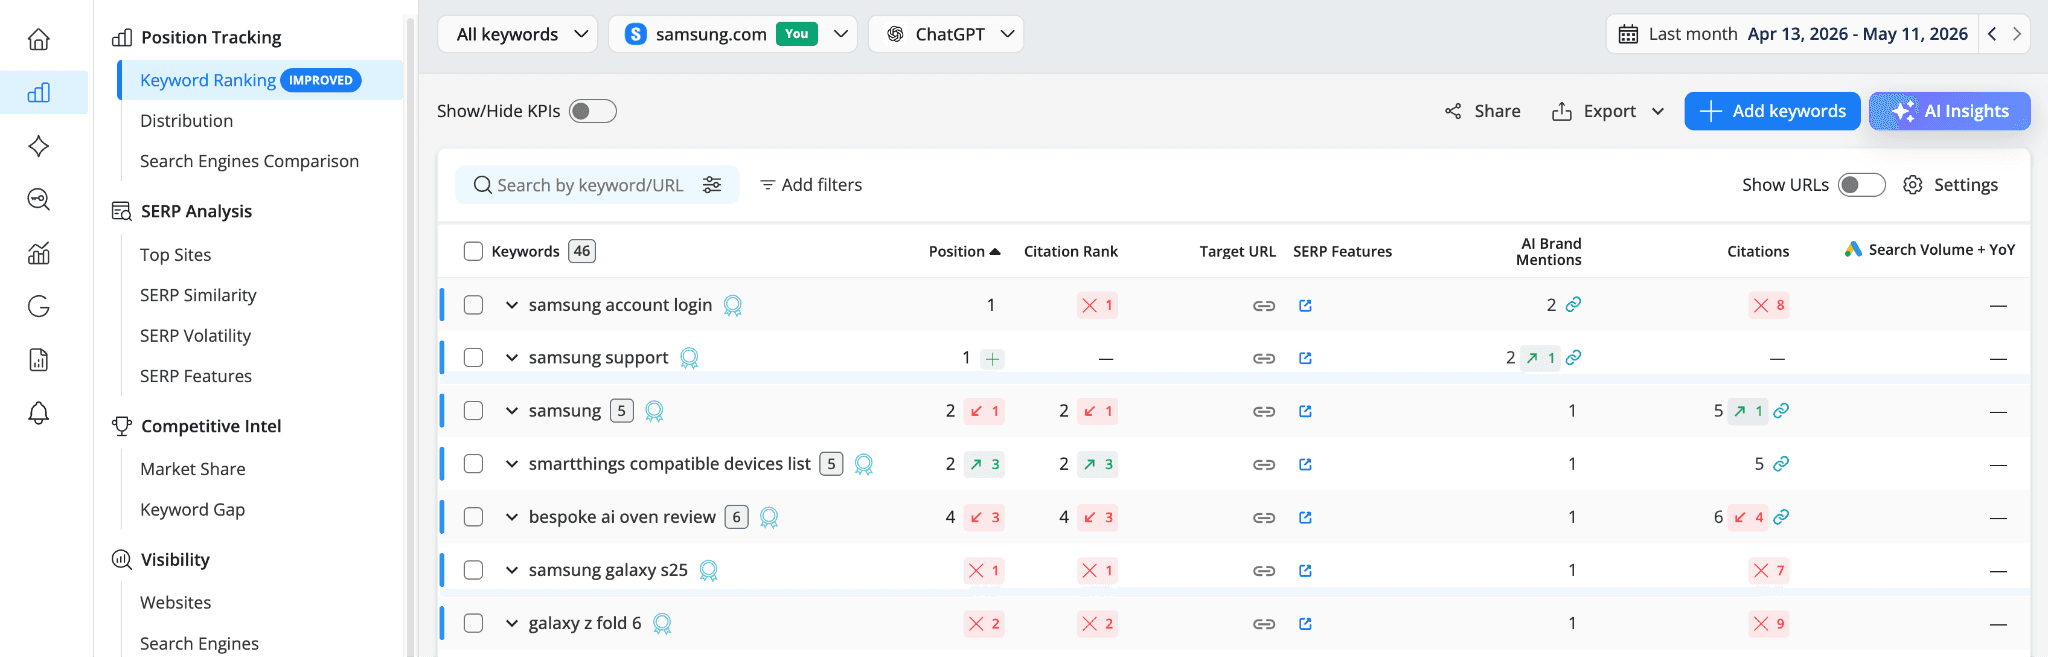Click the Add keywords button

pos(1772,111)
